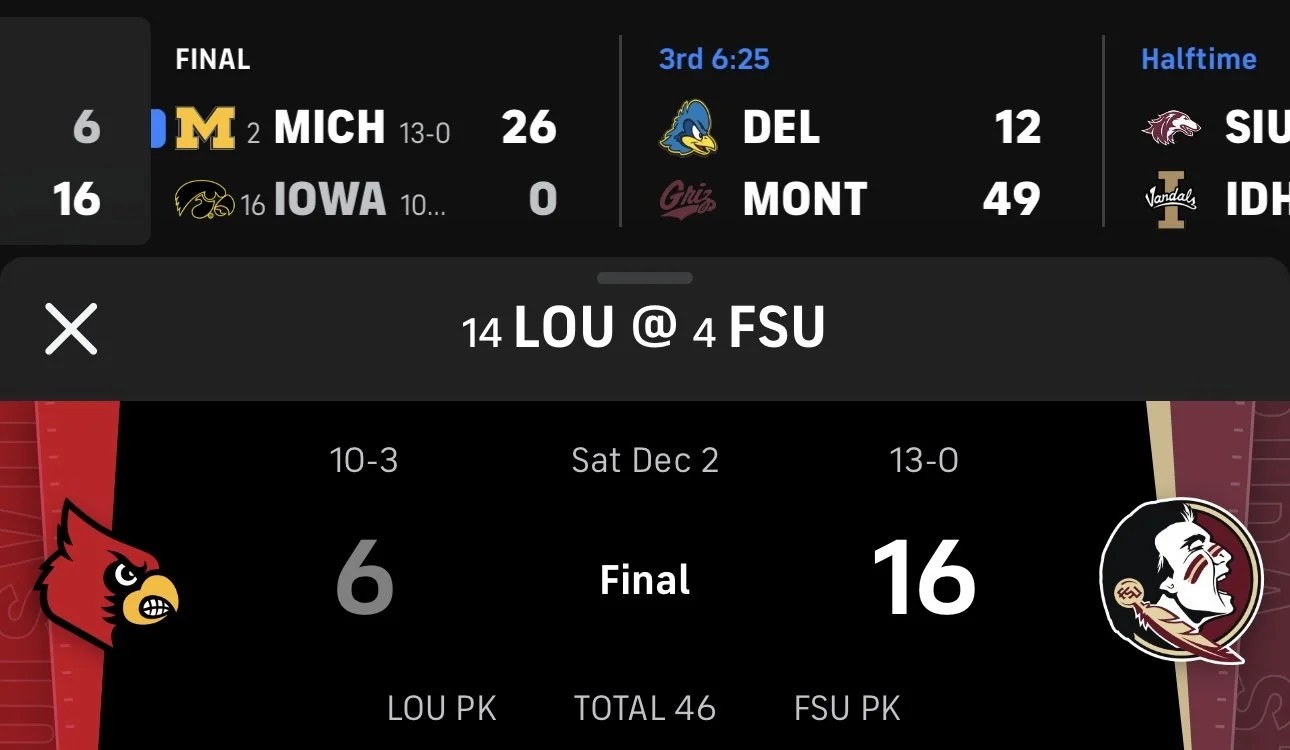Screen dimensions: 1290x750
Task: Tap the Louisville Cardinals logo
Action: pos(108,577)
